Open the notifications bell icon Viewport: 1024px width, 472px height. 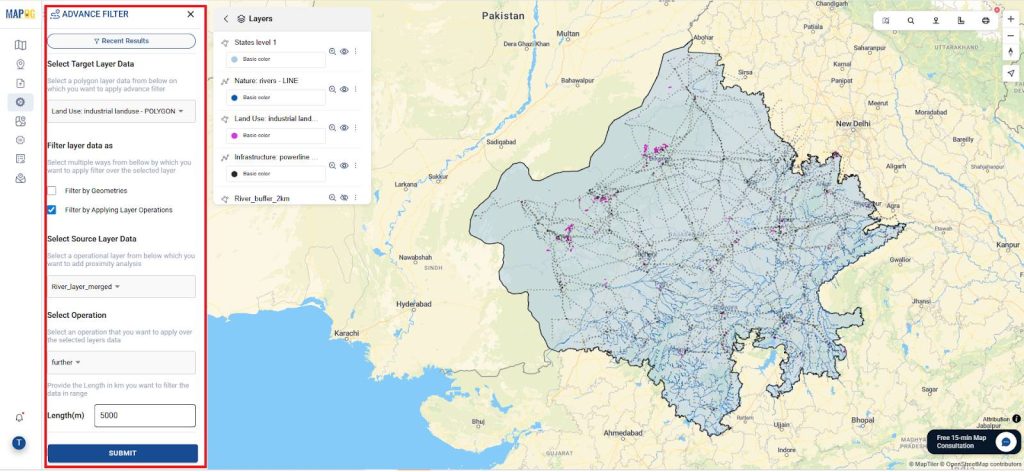click(20, 417)
